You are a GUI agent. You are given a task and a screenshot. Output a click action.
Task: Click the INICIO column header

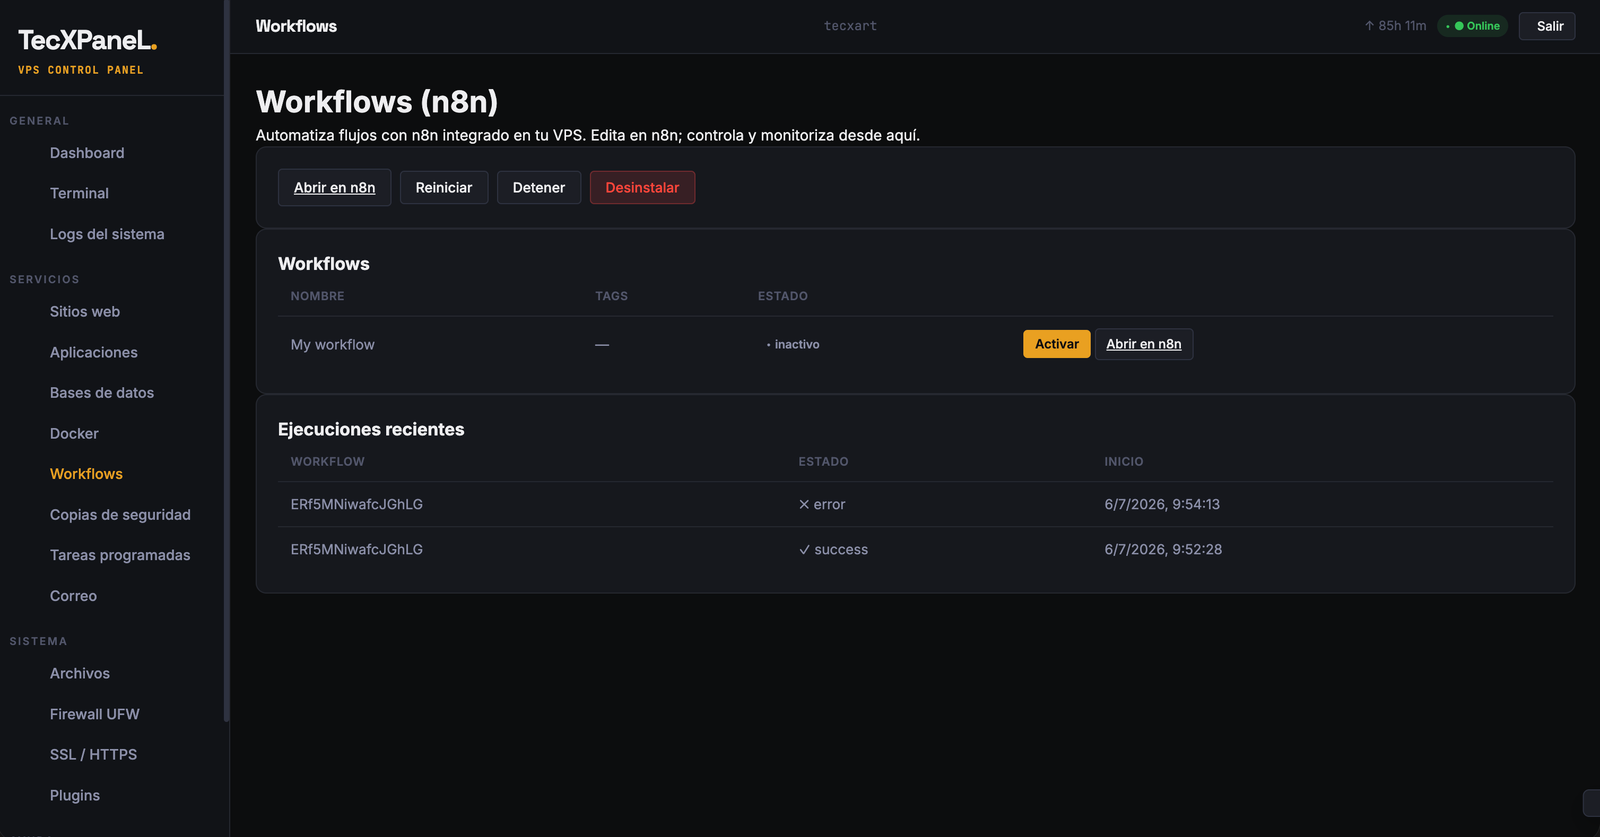[x=1124, y=461]
